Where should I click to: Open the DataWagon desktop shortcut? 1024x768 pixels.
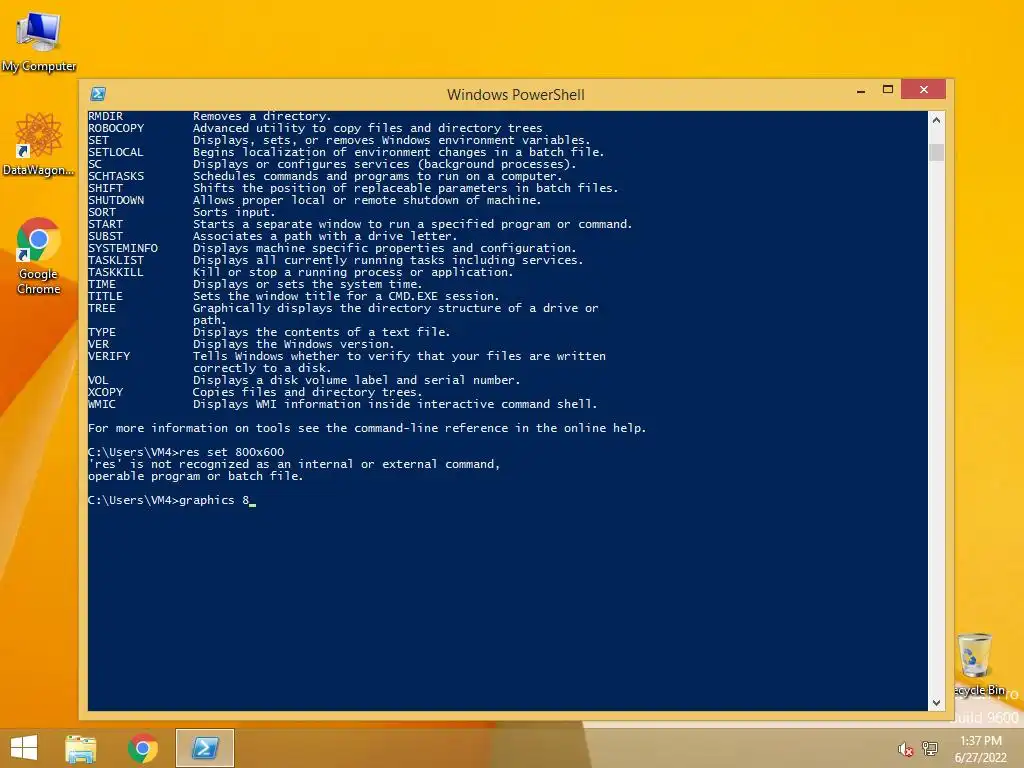click(39, 144)
